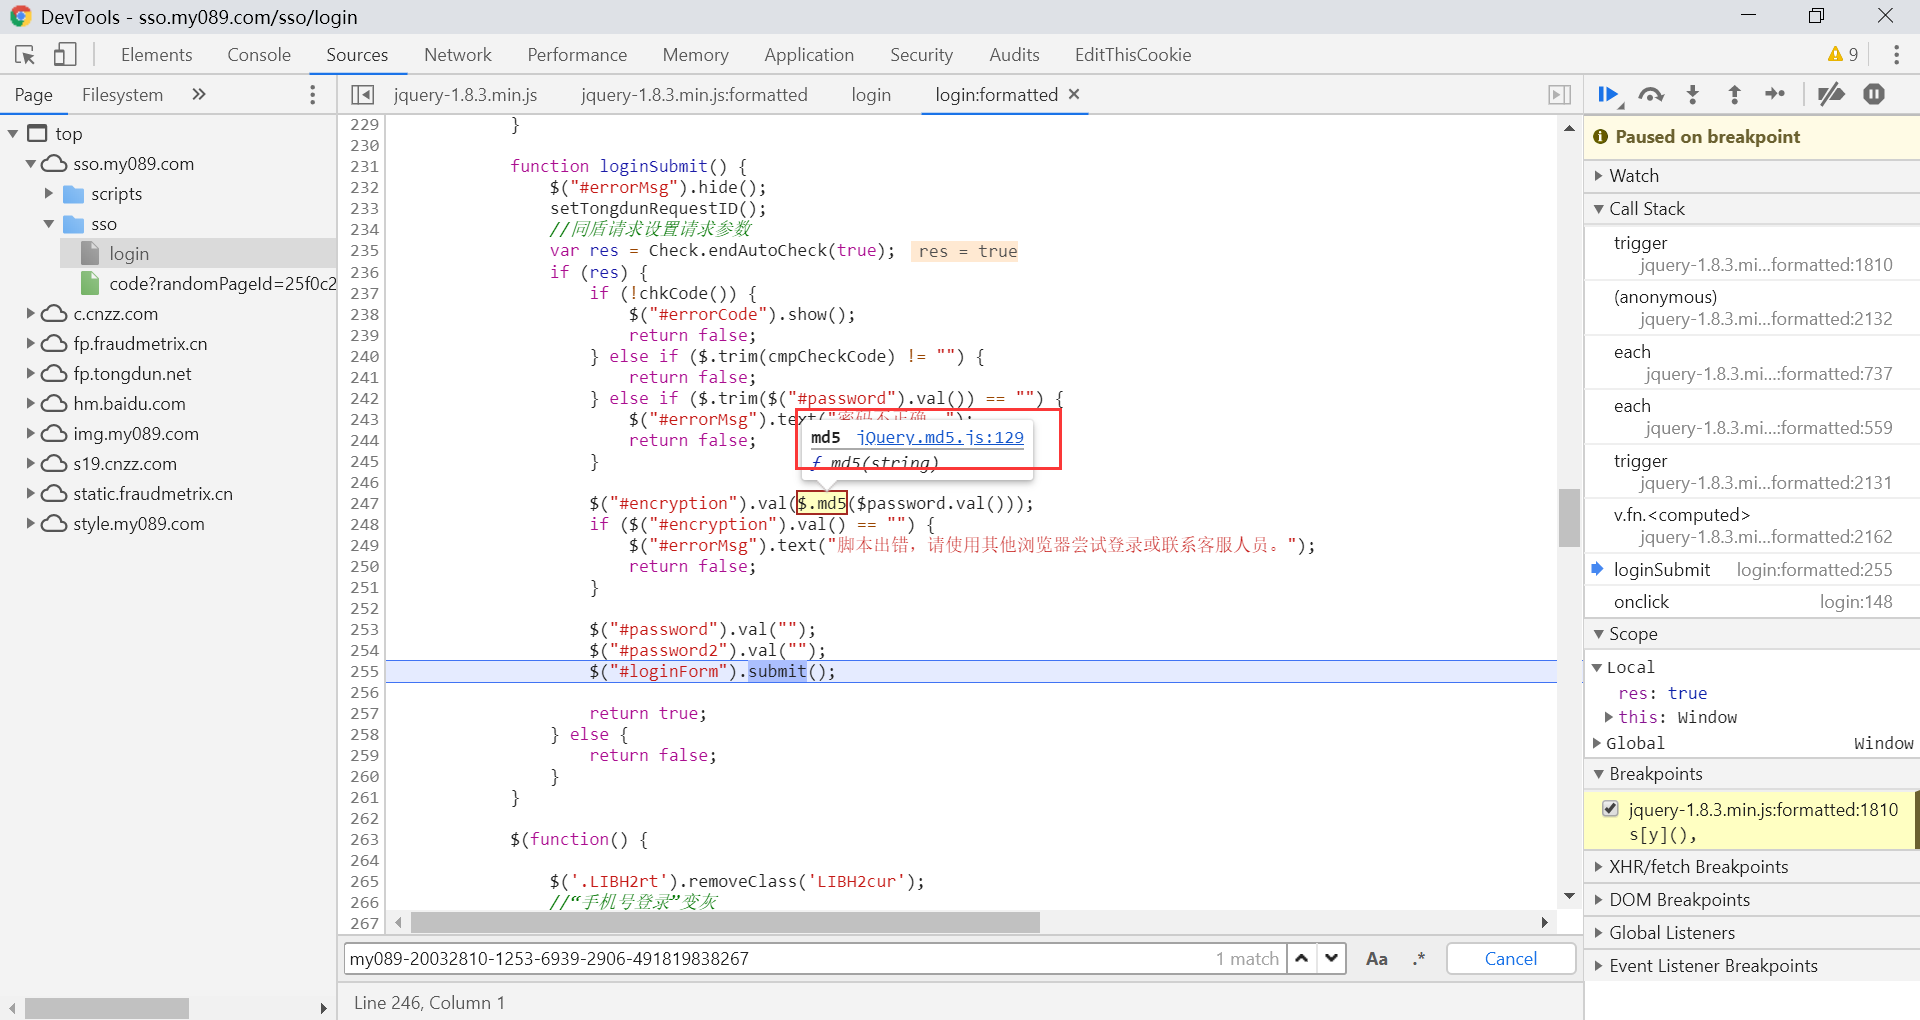Close the login:formatted tab
The width and height of the screenshot is (1920, 1020).
click(x=1074, y=94)
